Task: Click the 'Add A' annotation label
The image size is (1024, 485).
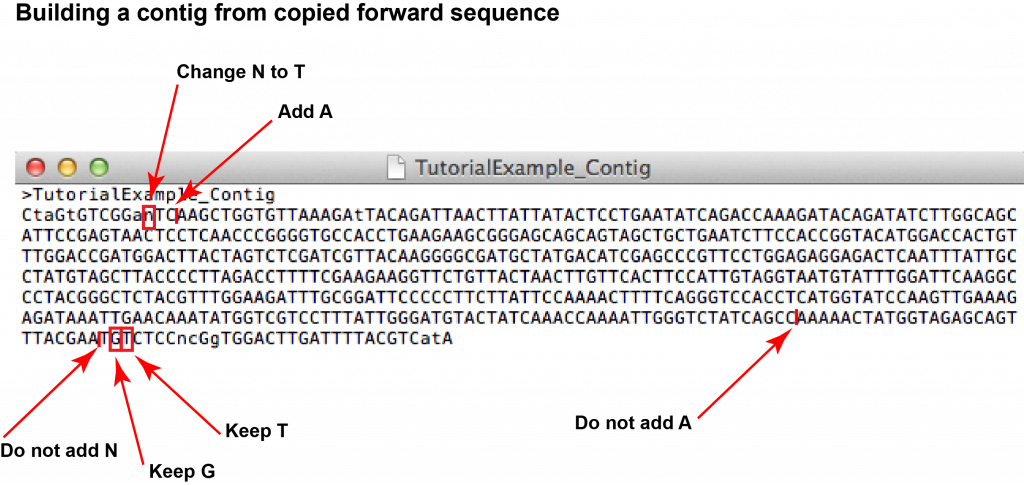Action: [305, 112]
